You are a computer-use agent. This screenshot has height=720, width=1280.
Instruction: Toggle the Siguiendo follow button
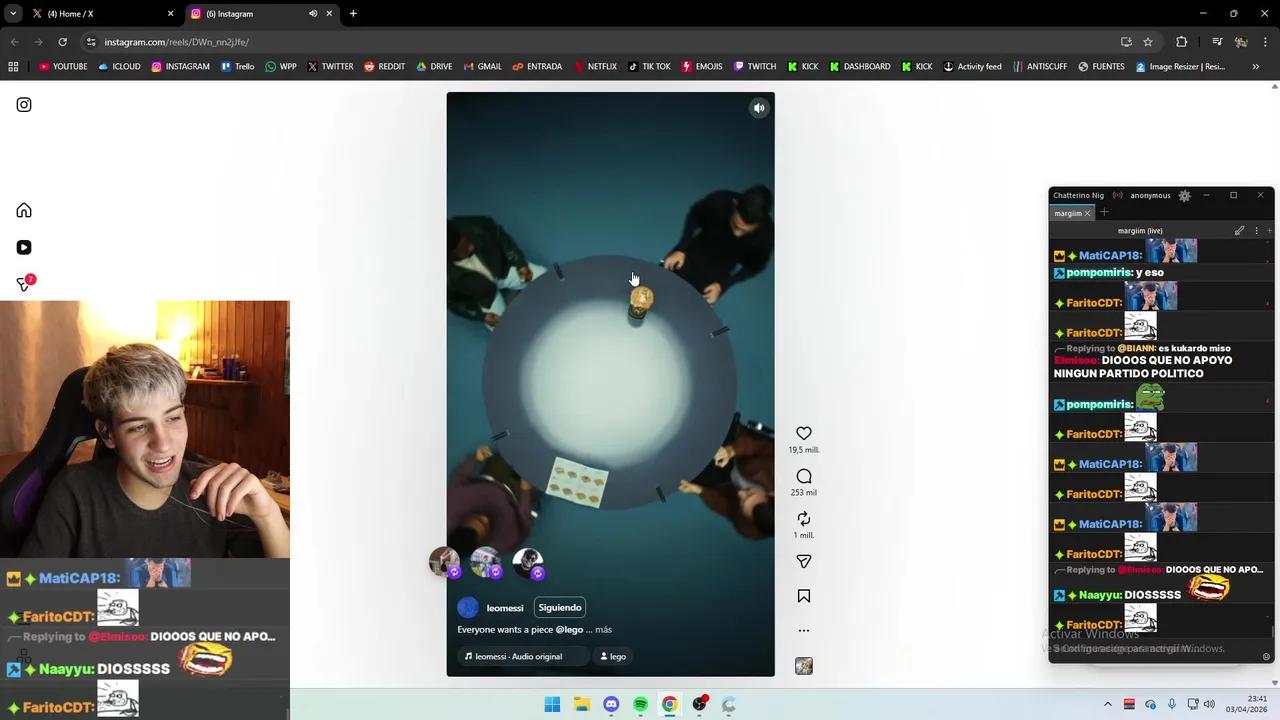(559, 607)
